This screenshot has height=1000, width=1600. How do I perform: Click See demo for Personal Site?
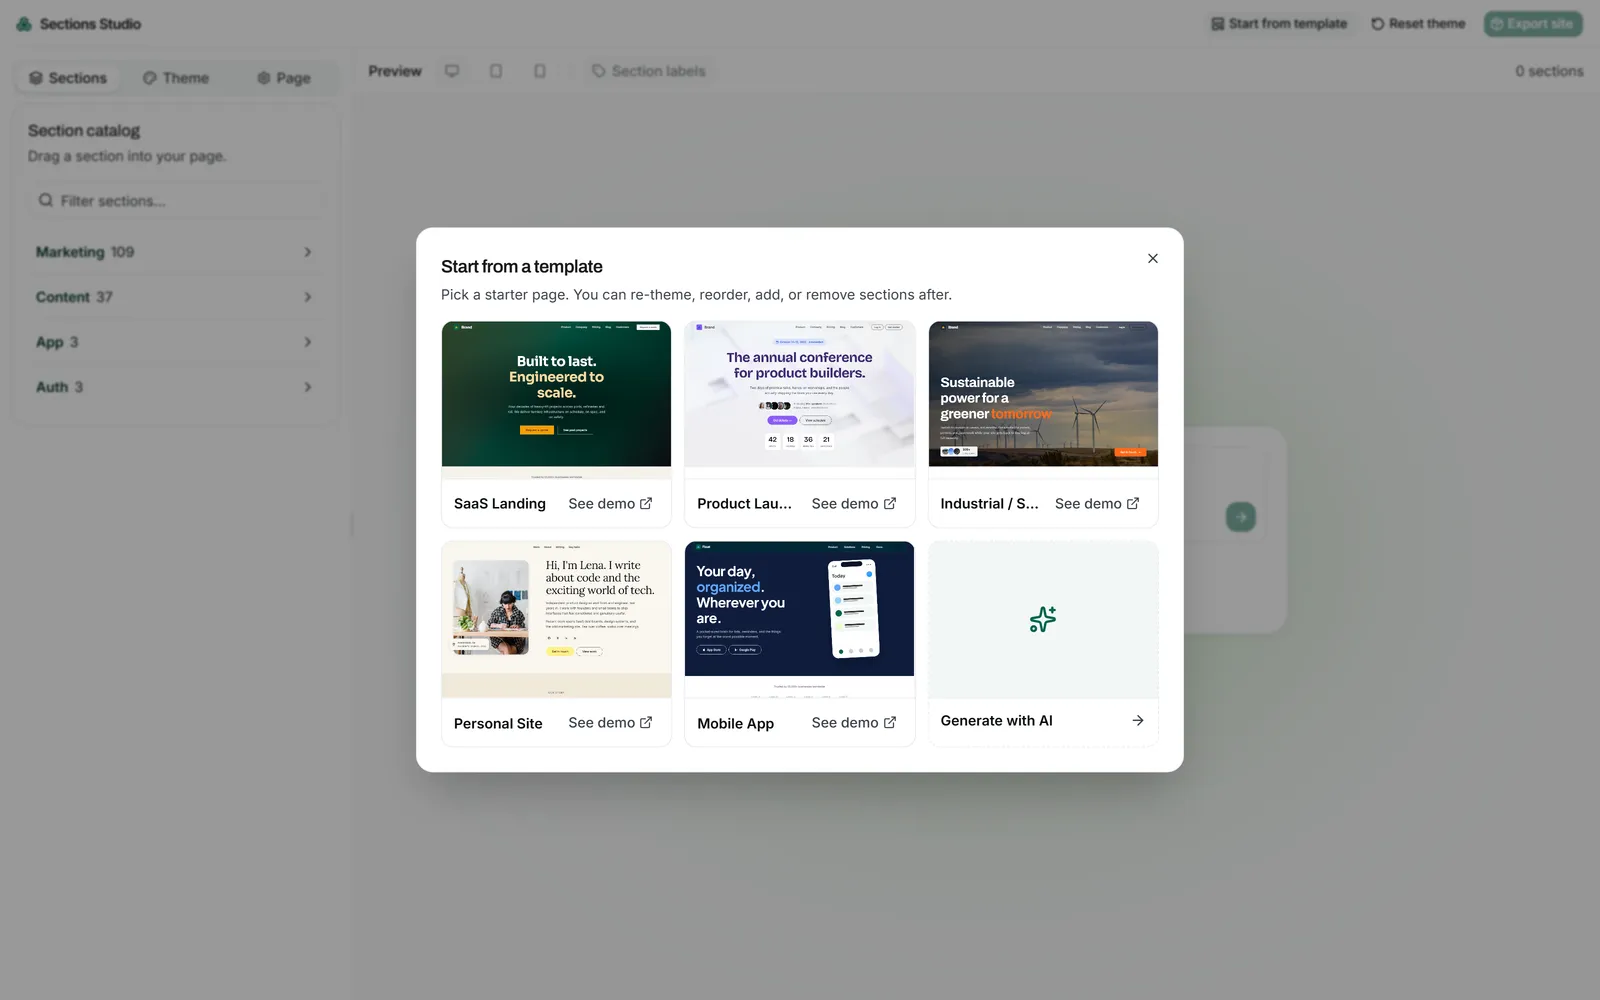[x=610, y=722]
